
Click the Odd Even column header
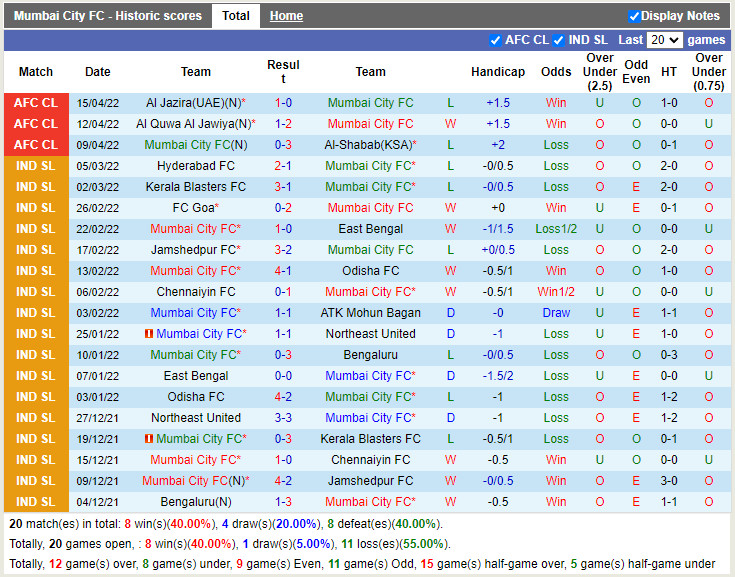tap(636, 72)
